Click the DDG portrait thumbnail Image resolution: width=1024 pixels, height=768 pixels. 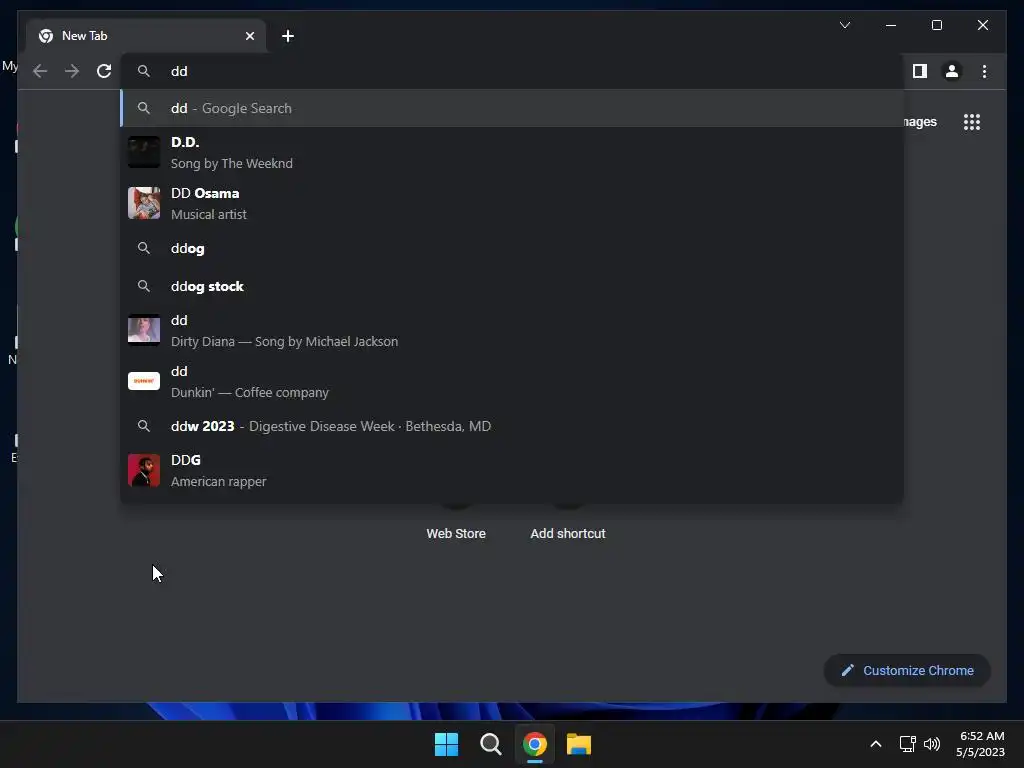(144, 470)
